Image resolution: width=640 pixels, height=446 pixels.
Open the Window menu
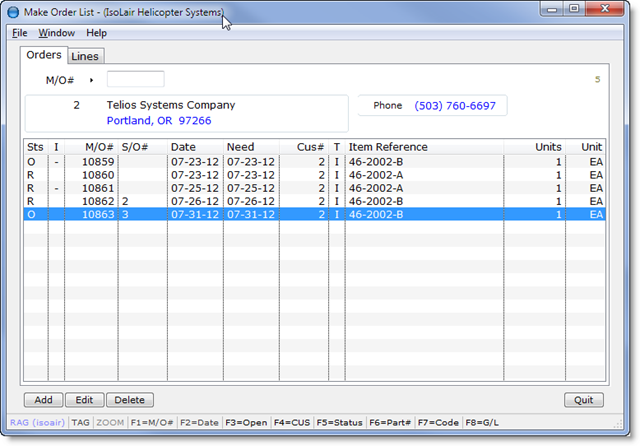tap(56, 33)
